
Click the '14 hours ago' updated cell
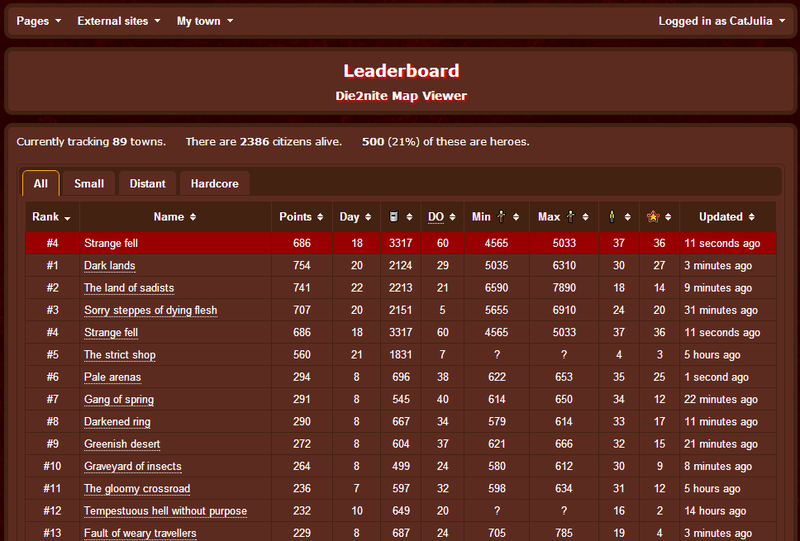pos(728,511)
